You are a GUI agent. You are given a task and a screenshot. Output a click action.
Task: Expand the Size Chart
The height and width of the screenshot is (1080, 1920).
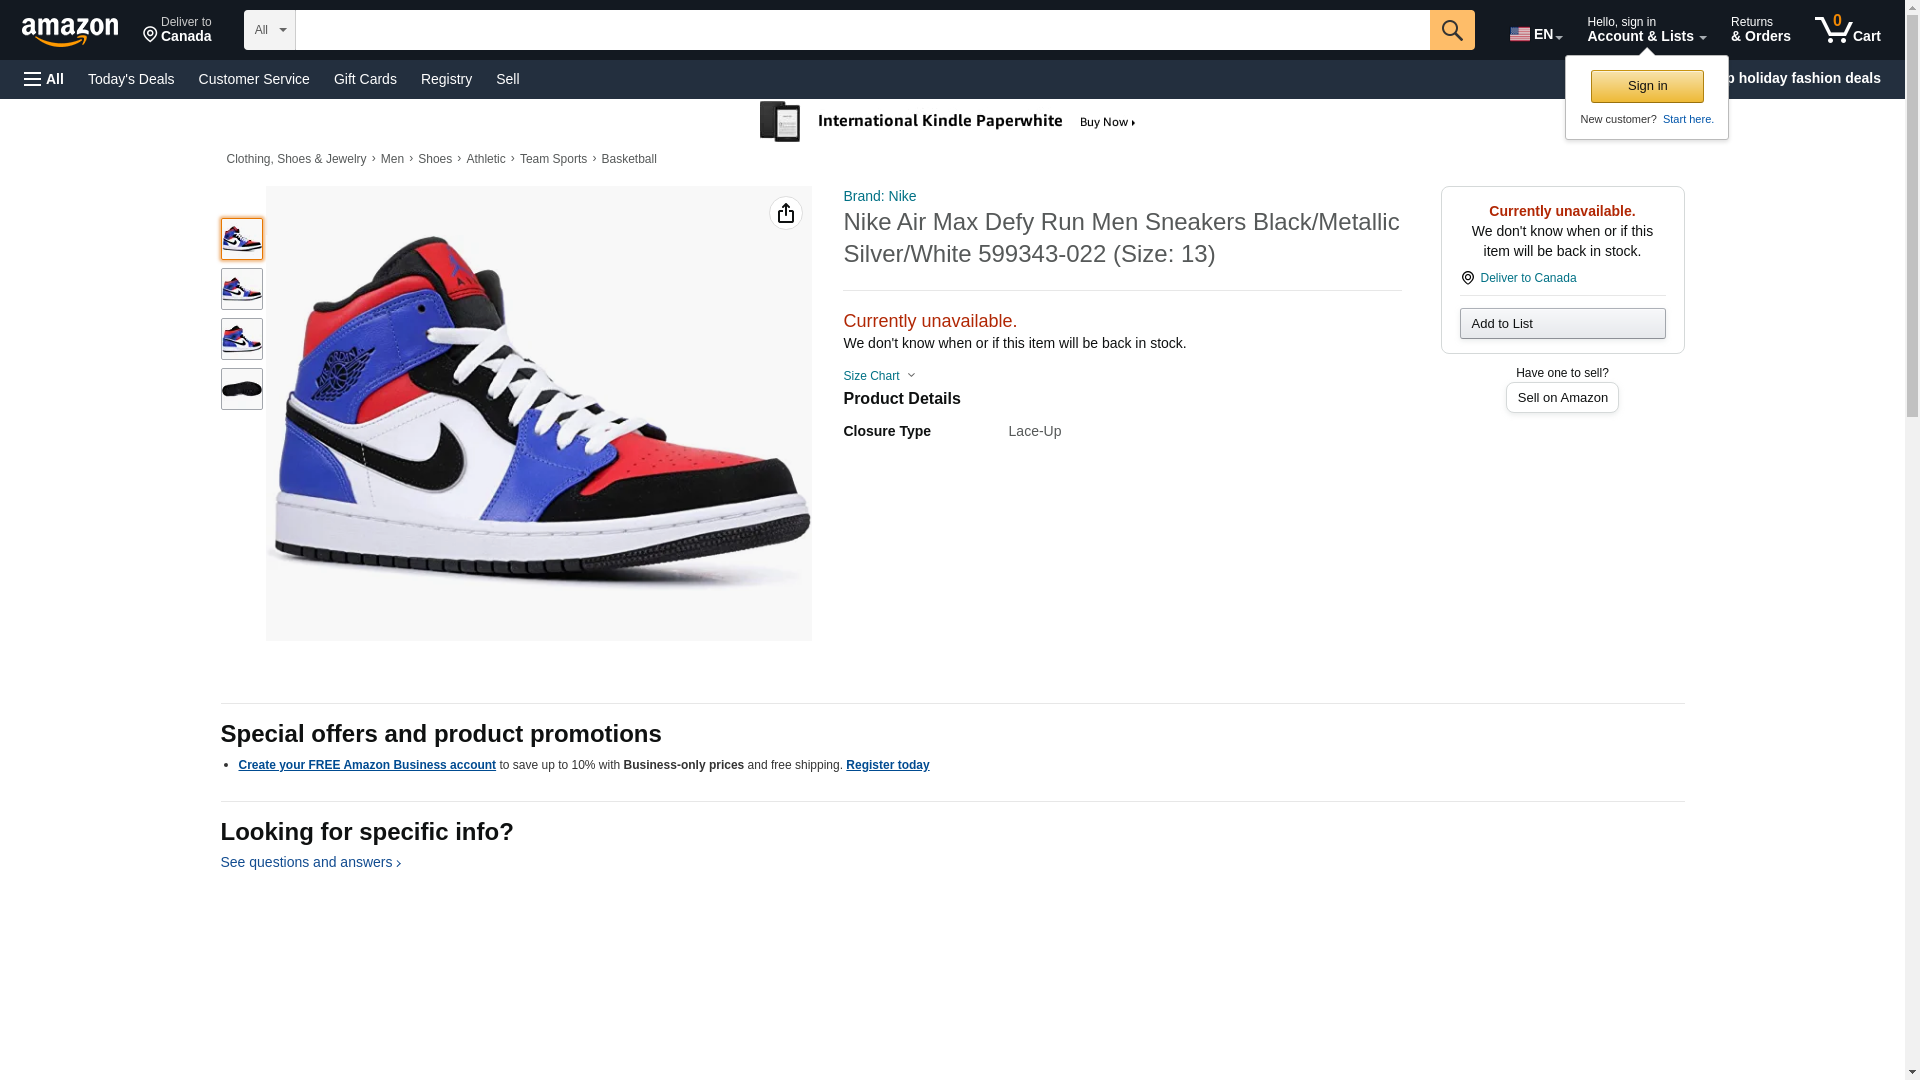pos(879,376)
